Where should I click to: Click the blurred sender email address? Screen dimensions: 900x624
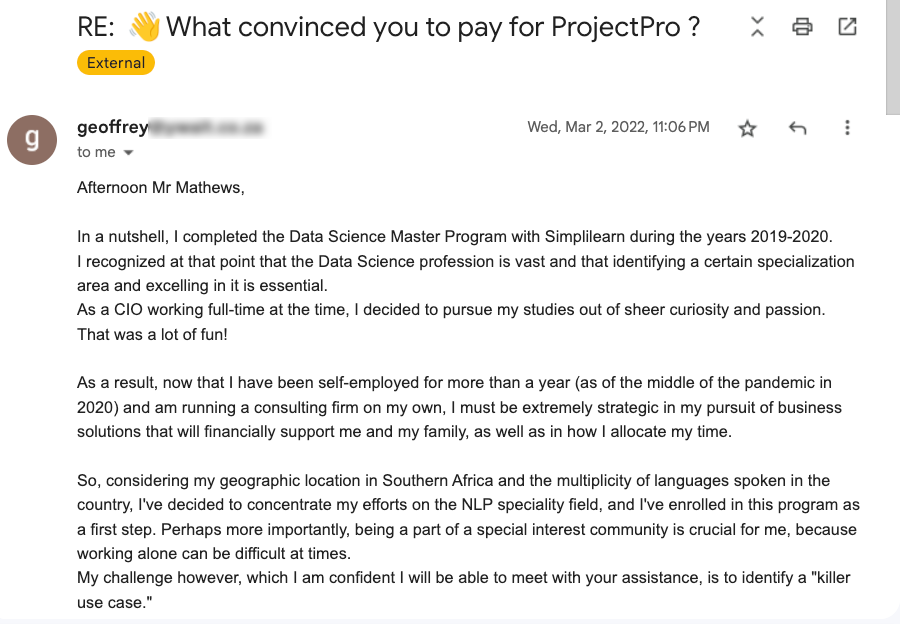click(x=206, y=128)
